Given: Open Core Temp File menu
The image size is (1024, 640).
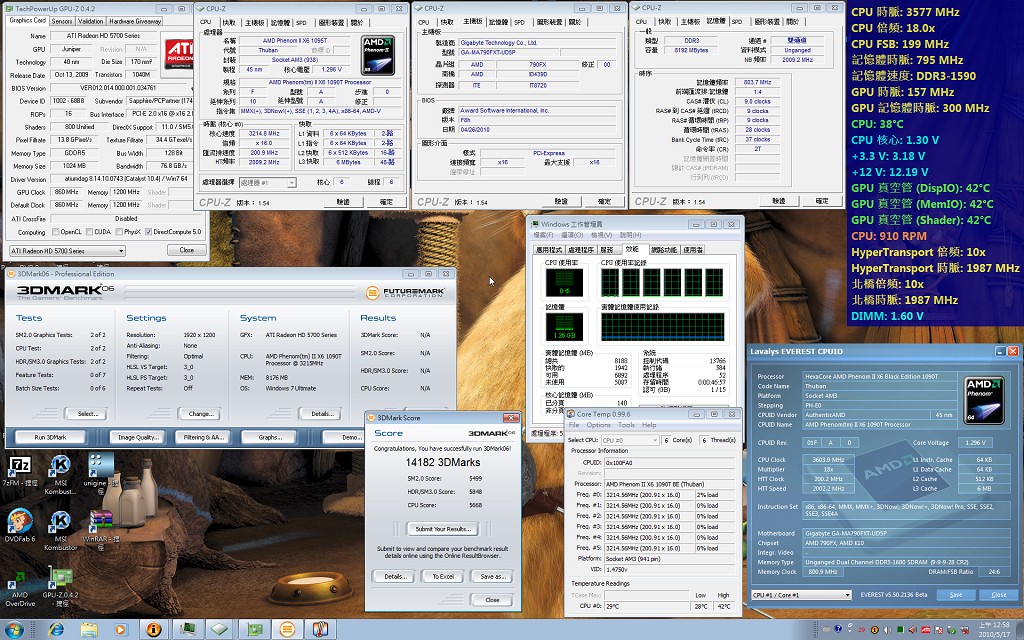Looking at the screenshot, I should click(574, 425).
